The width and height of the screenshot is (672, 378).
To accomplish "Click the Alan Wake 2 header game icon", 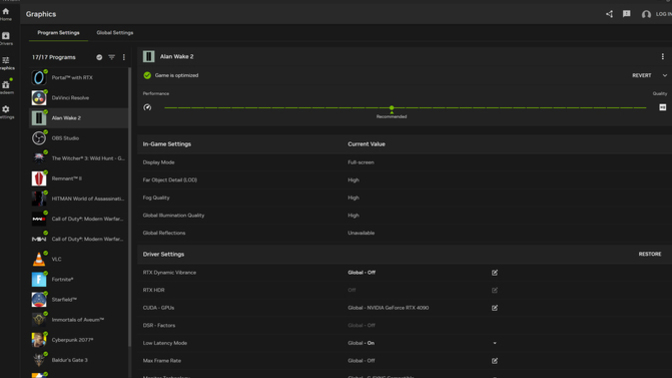I will (149, 57).
